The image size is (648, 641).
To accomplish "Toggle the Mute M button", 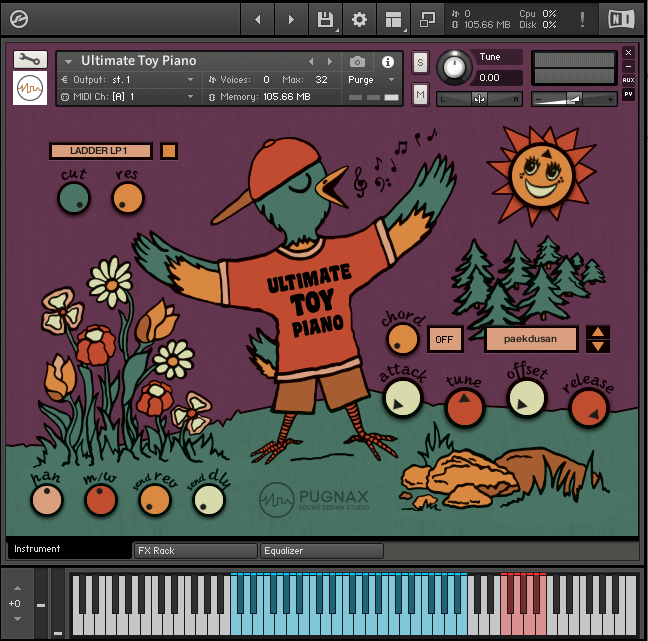I will click(420, 95).
